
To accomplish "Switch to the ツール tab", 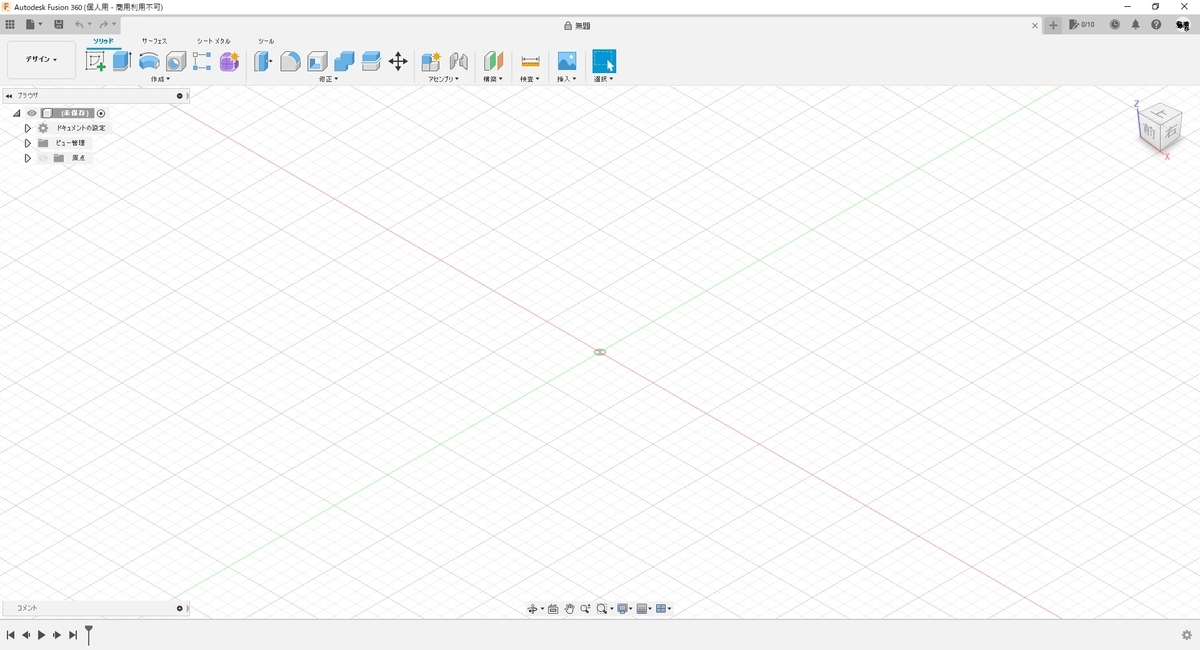I will click(x=266, y=41).
